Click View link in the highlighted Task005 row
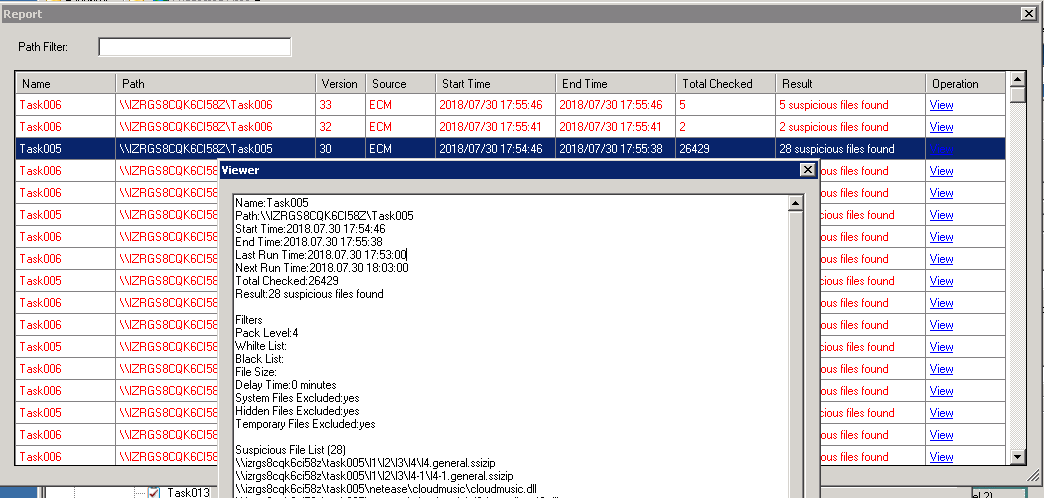The image size is (1044, 498). pyautogui.click(x=941, y=149)
